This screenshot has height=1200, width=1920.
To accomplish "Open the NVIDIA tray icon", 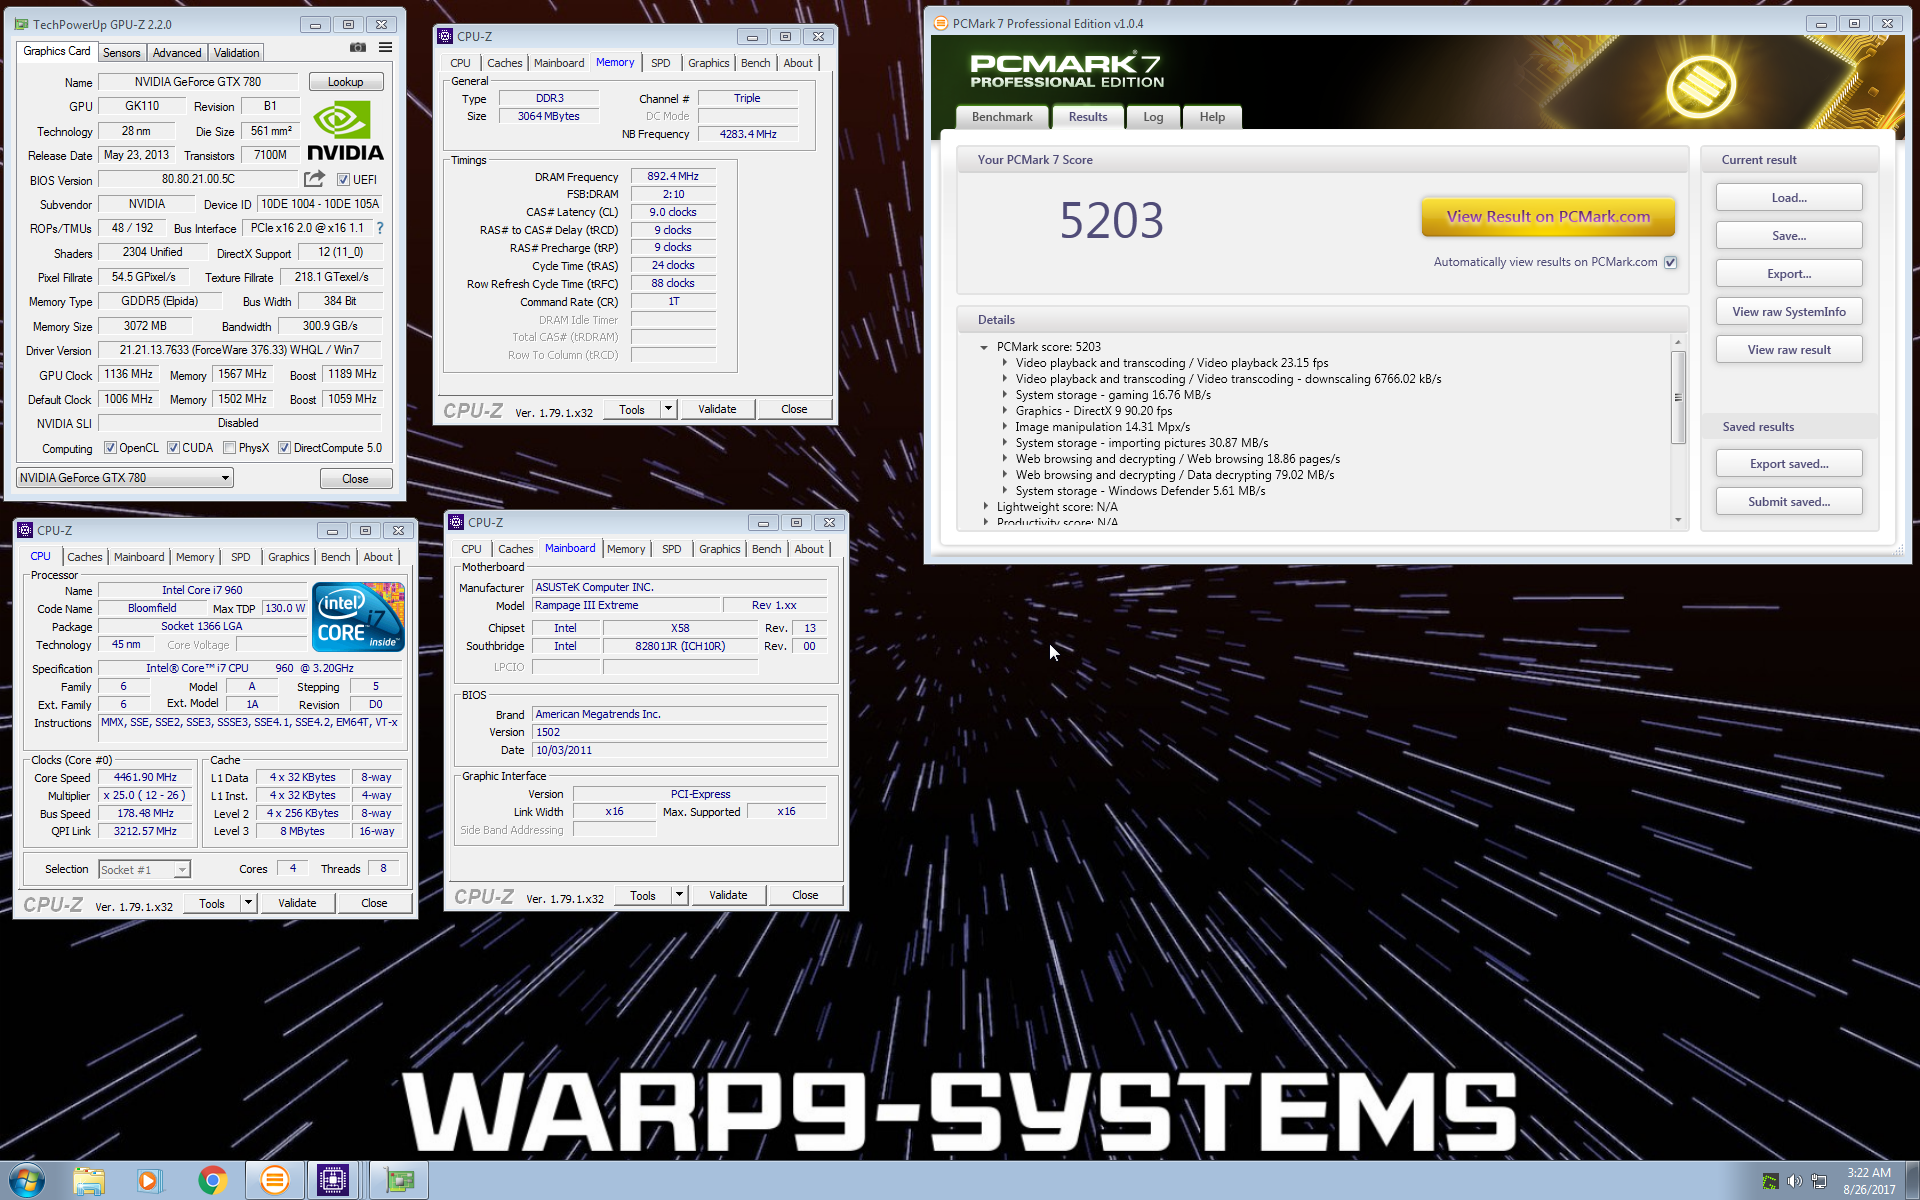I will point(1770,1181).
